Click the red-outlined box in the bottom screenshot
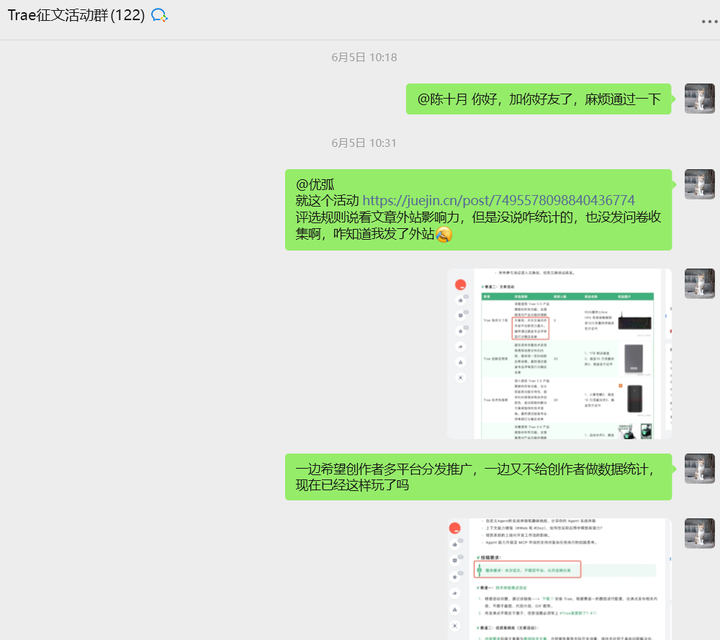The height and width of the screenshot is (640, 720). click(526, 570)
